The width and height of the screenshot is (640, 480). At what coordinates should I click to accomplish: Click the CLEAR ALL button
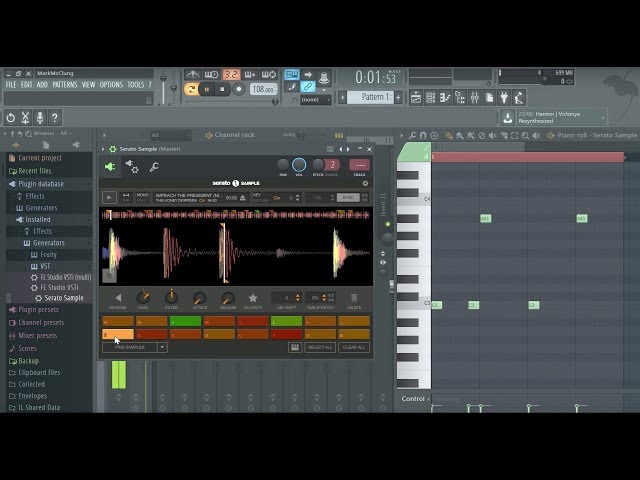pos(354,347)
